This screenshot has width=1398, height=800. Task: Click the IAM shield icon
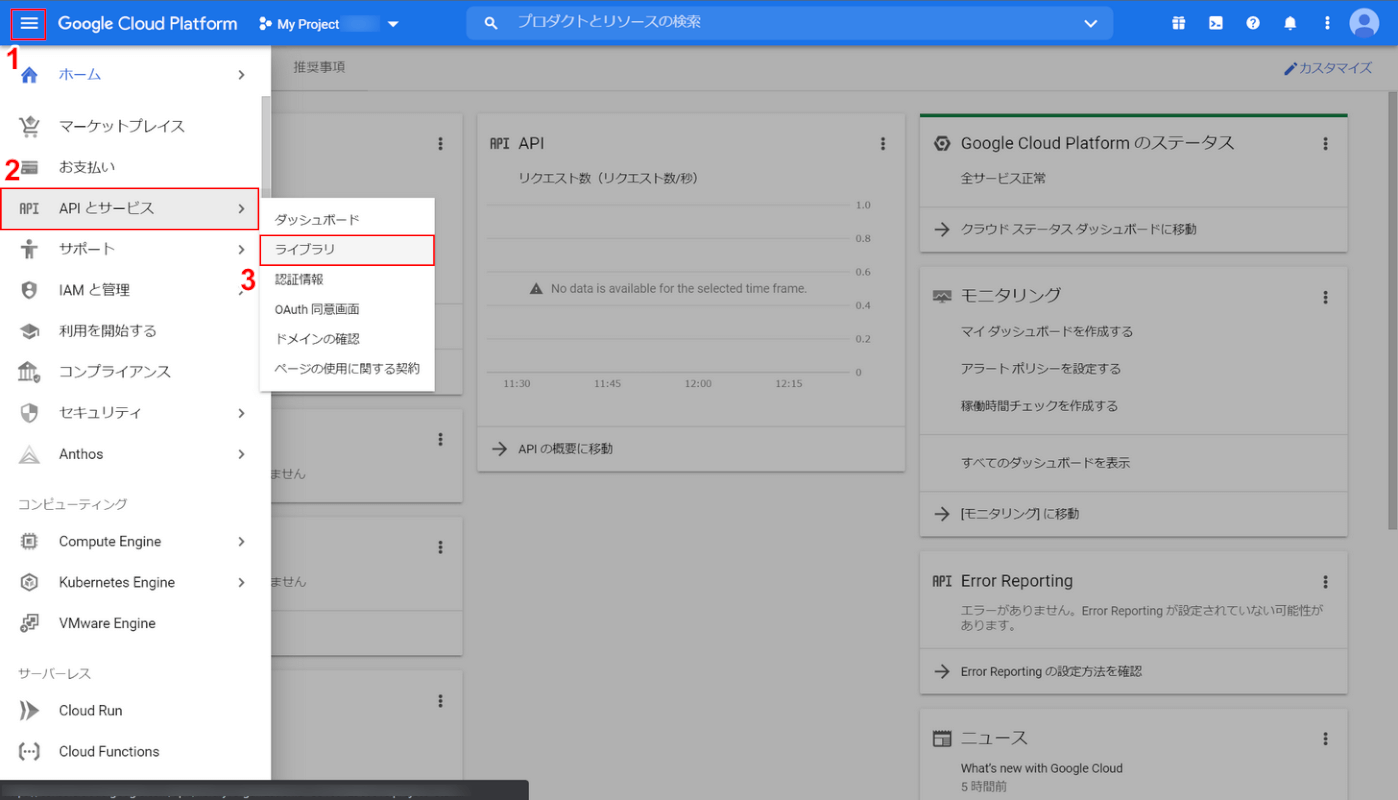click(29, 290)
